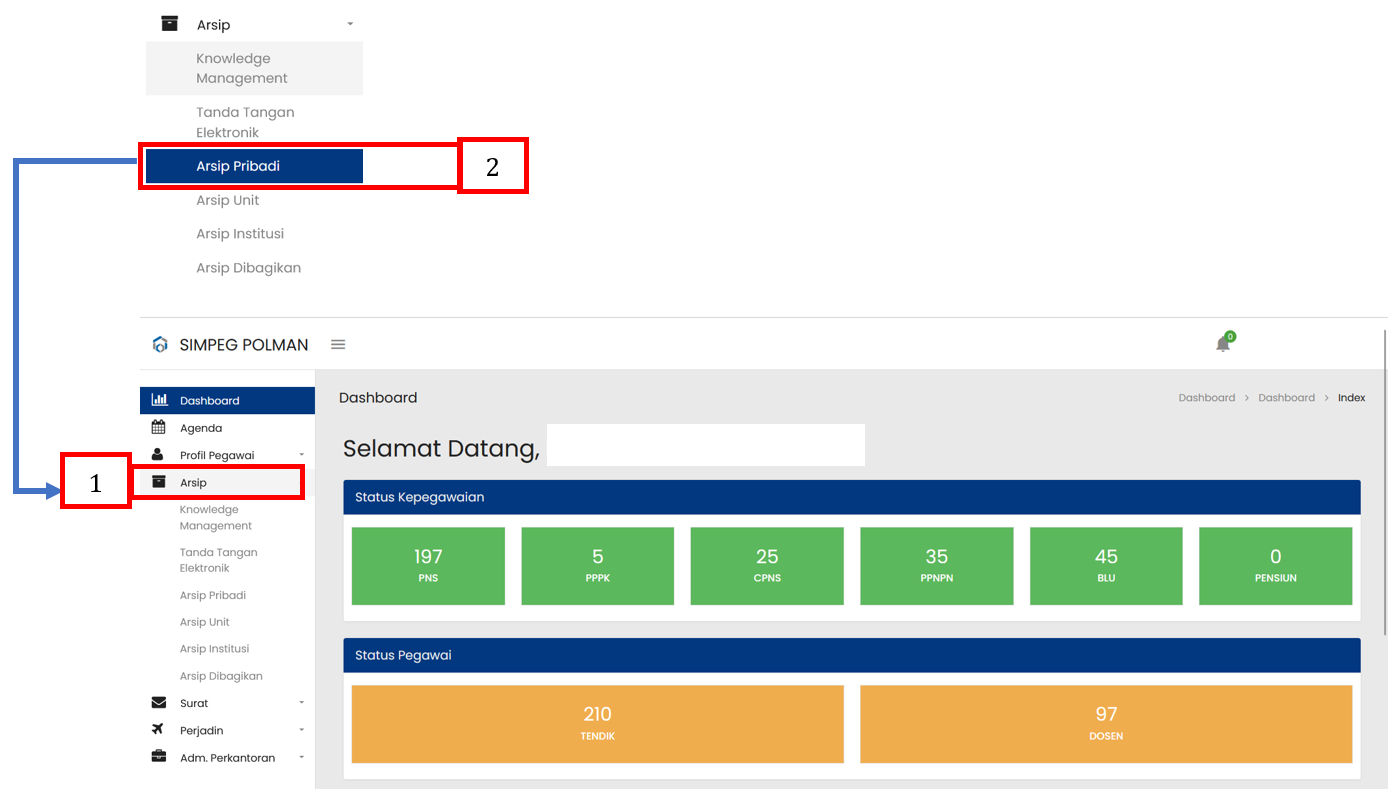Click the Adm. Perkantoran briefcase icon

click(x=159, y=757)
